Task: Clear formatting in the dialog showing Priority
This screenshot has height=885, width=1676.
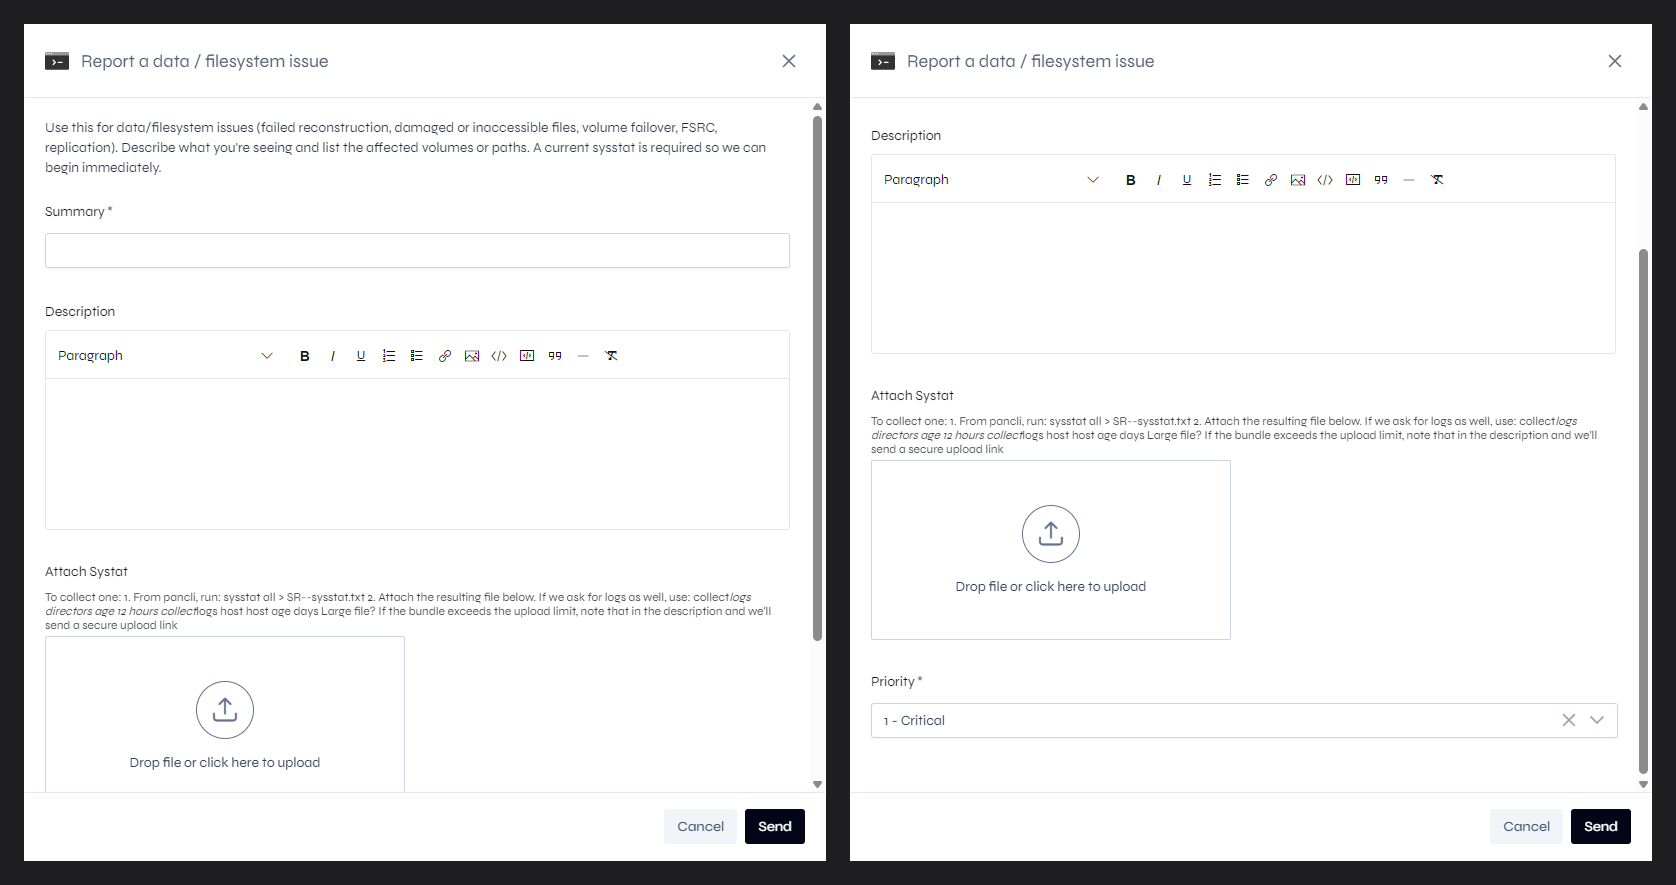Action: 1437,180
